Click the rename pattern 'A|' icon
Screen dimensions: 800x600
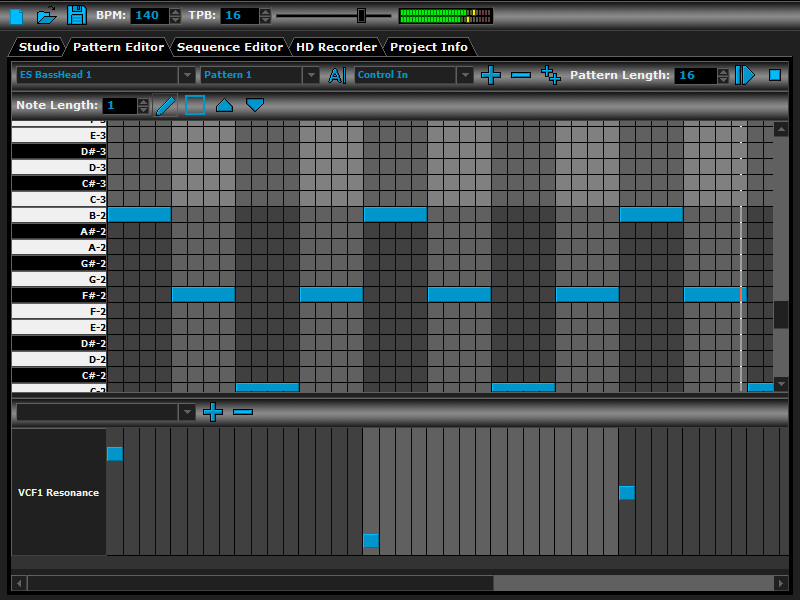(x=337, y=75)
